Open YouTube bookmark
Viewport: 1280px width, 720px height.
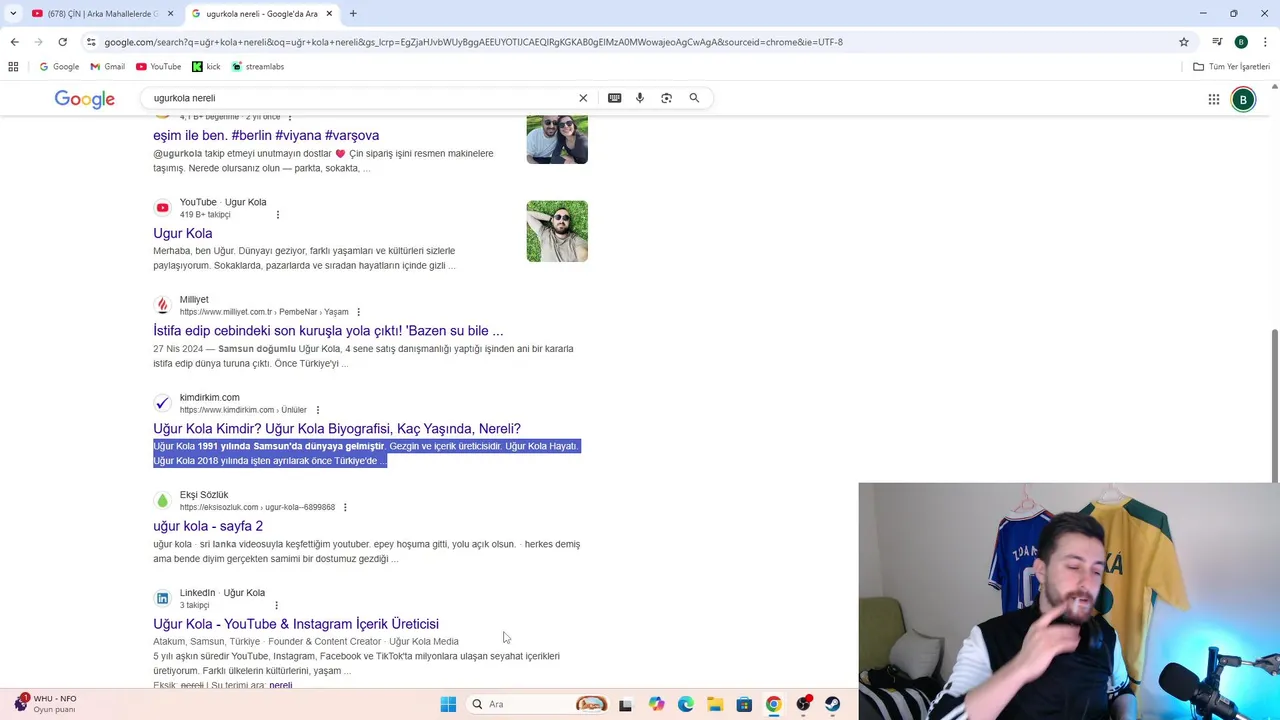(x=158, y=66)
